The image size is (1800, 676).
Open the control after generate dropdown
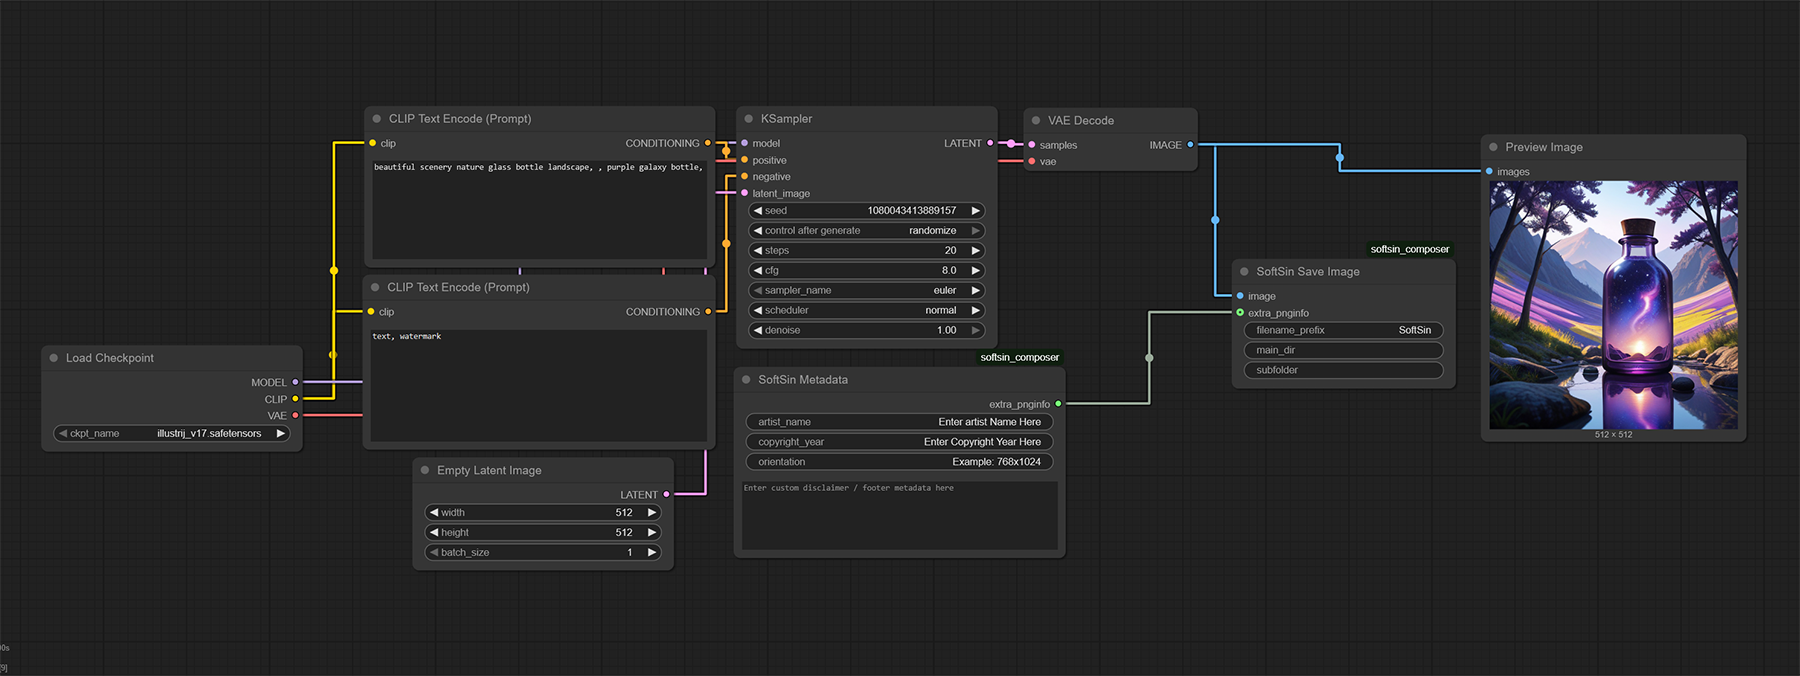(x=867, y=231)
